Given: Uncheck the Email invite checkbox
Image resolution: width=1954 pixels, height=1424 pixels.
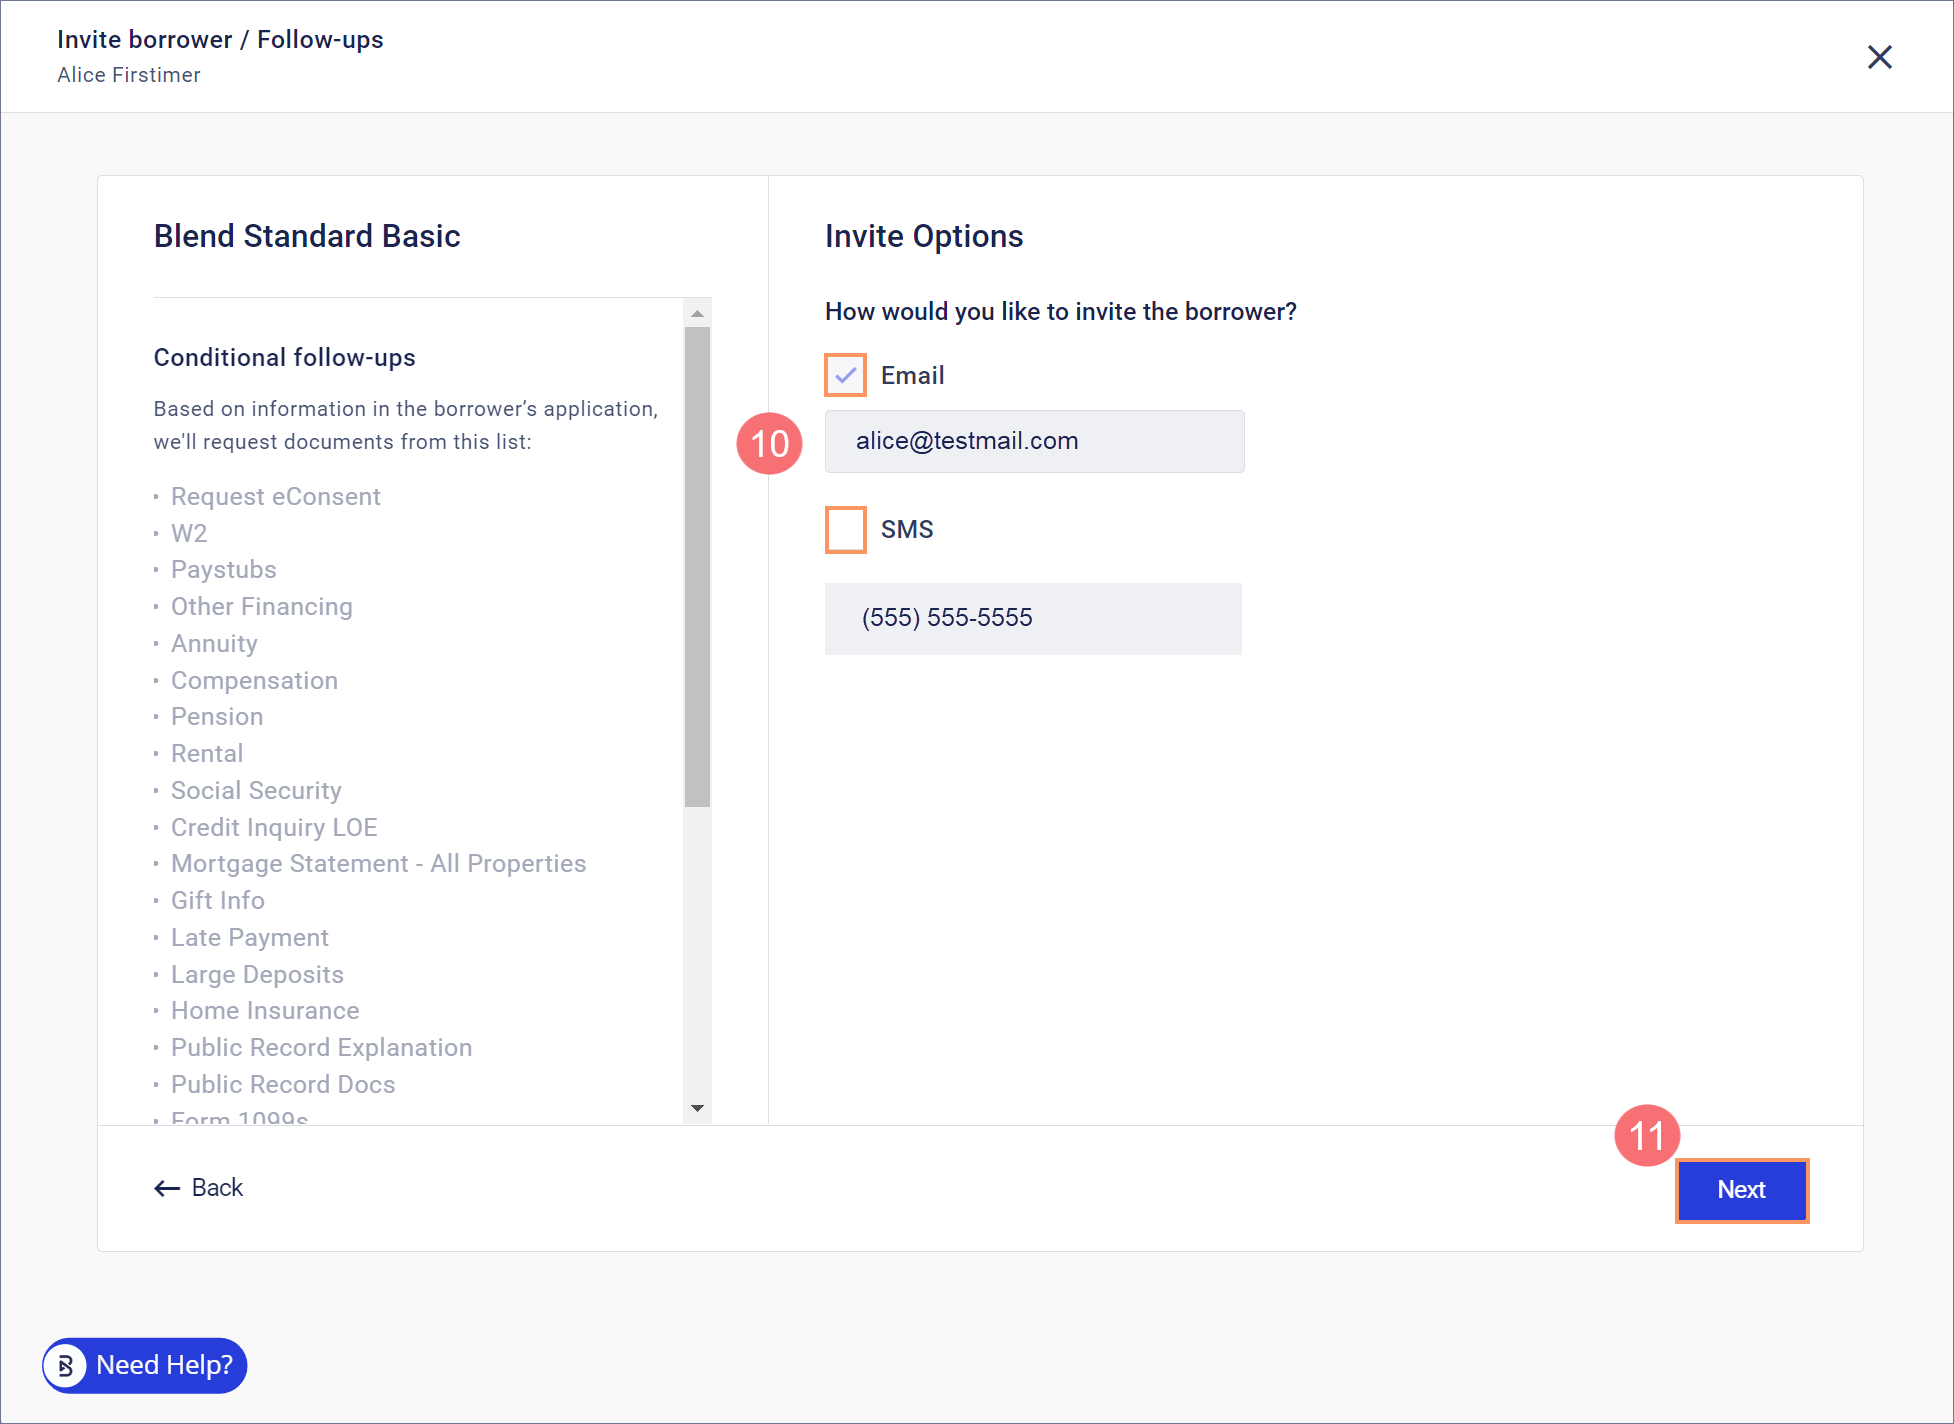Looking at the screenshot, I should (x=845, y=375).
